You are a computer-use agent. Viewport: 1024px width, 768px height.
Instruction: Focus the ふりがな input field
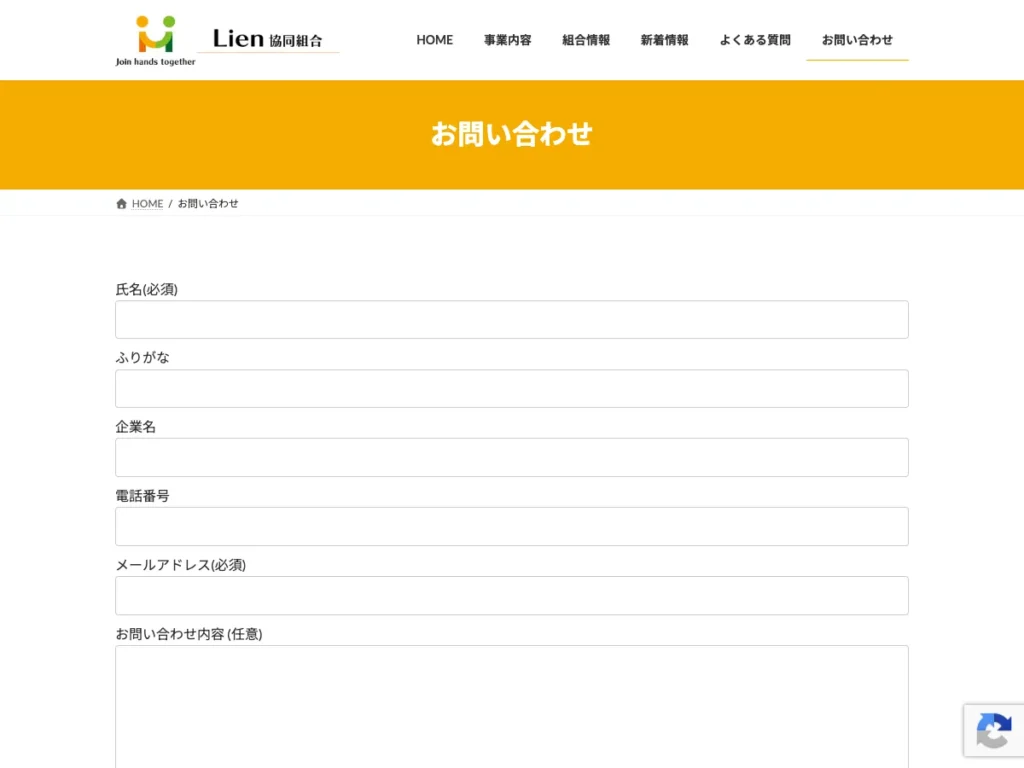click(511, 389)
